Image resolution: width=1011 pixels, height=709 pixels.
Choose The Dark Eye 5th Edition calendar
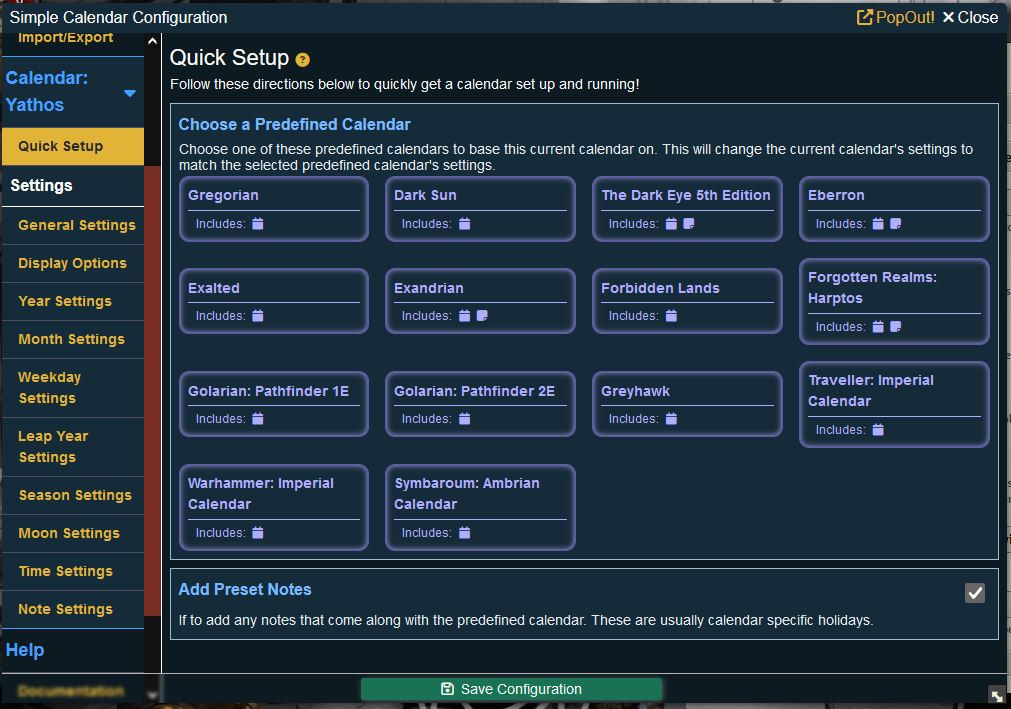[687, 209]
